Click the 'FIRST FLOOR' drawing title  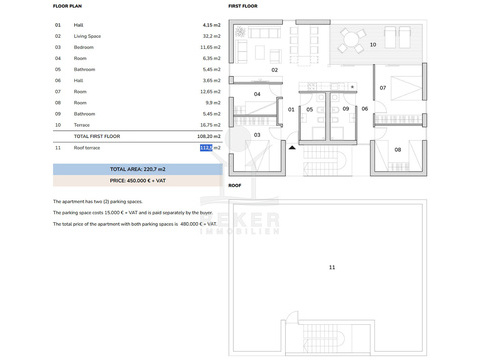coord(243,6)
